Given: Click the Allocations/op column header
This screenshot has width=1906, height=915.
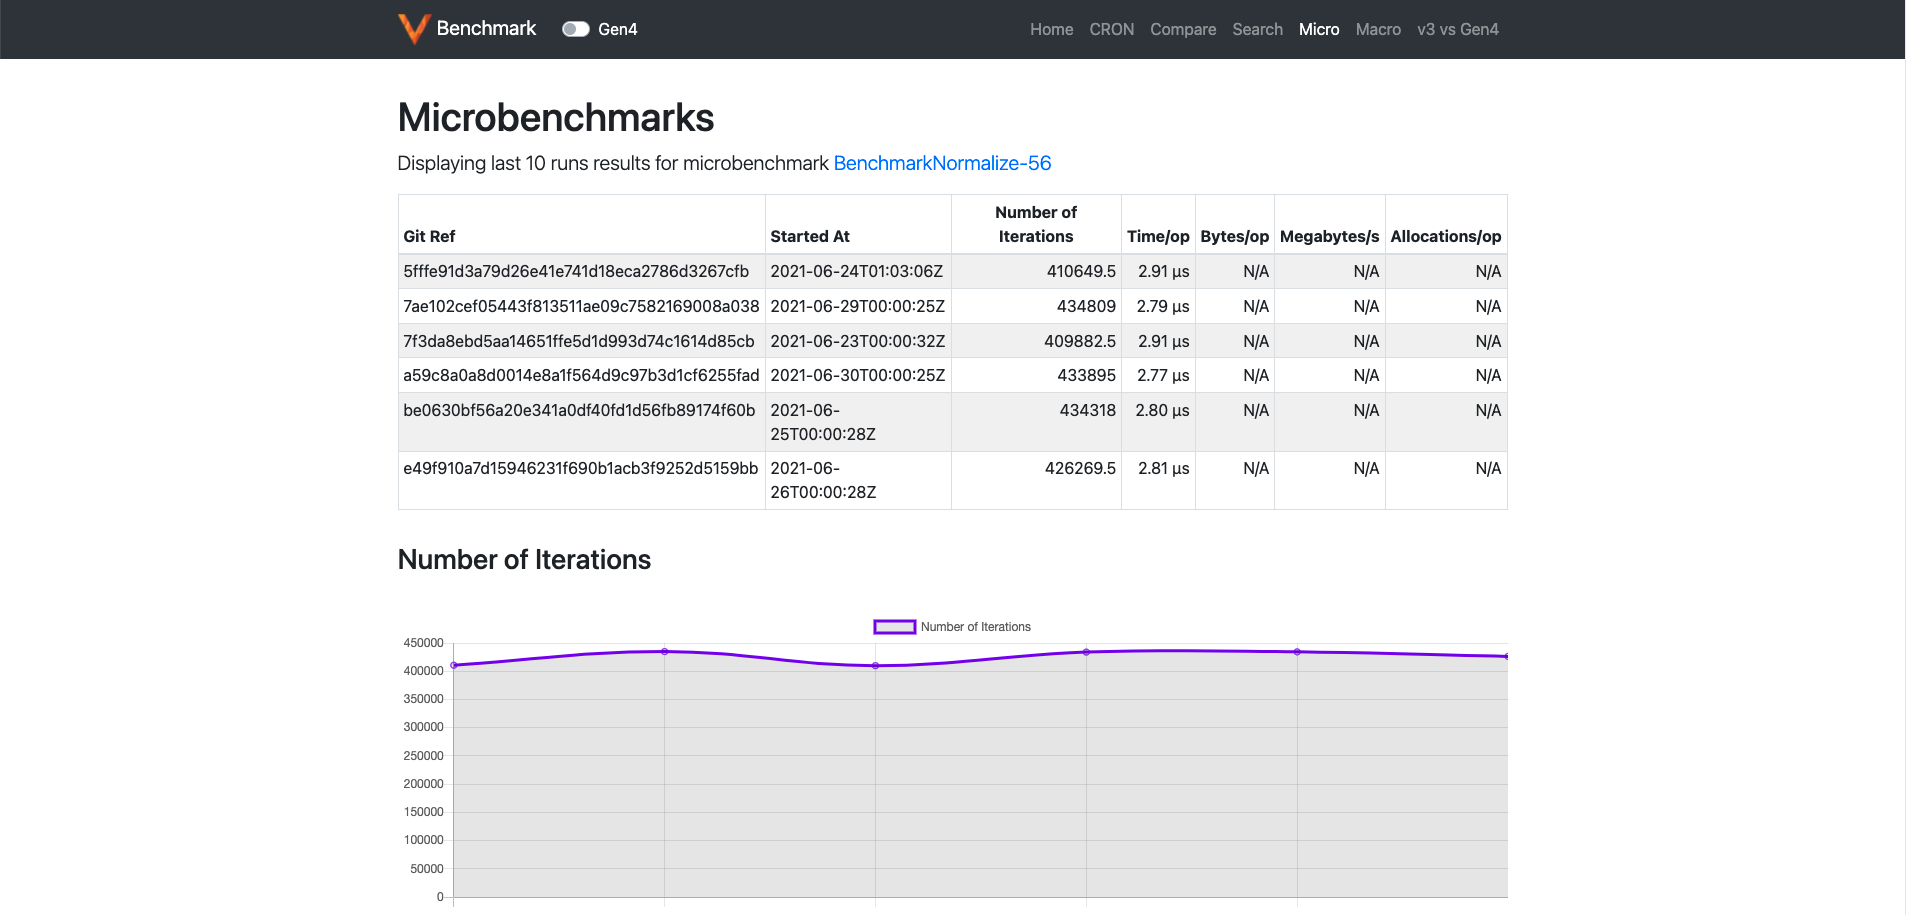Looking at the screenshot, I should 1445,236.
